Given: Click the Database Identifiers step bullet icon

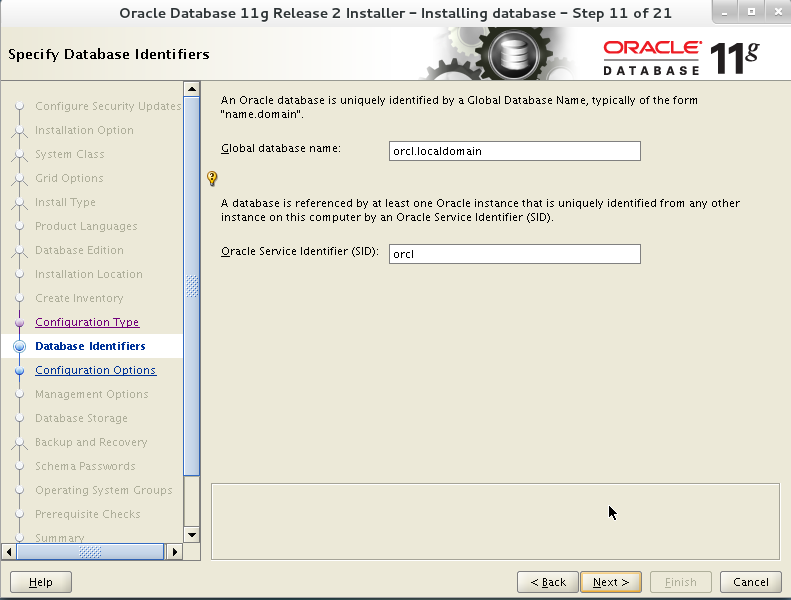Looking at the screenshot, I should 19,346.
